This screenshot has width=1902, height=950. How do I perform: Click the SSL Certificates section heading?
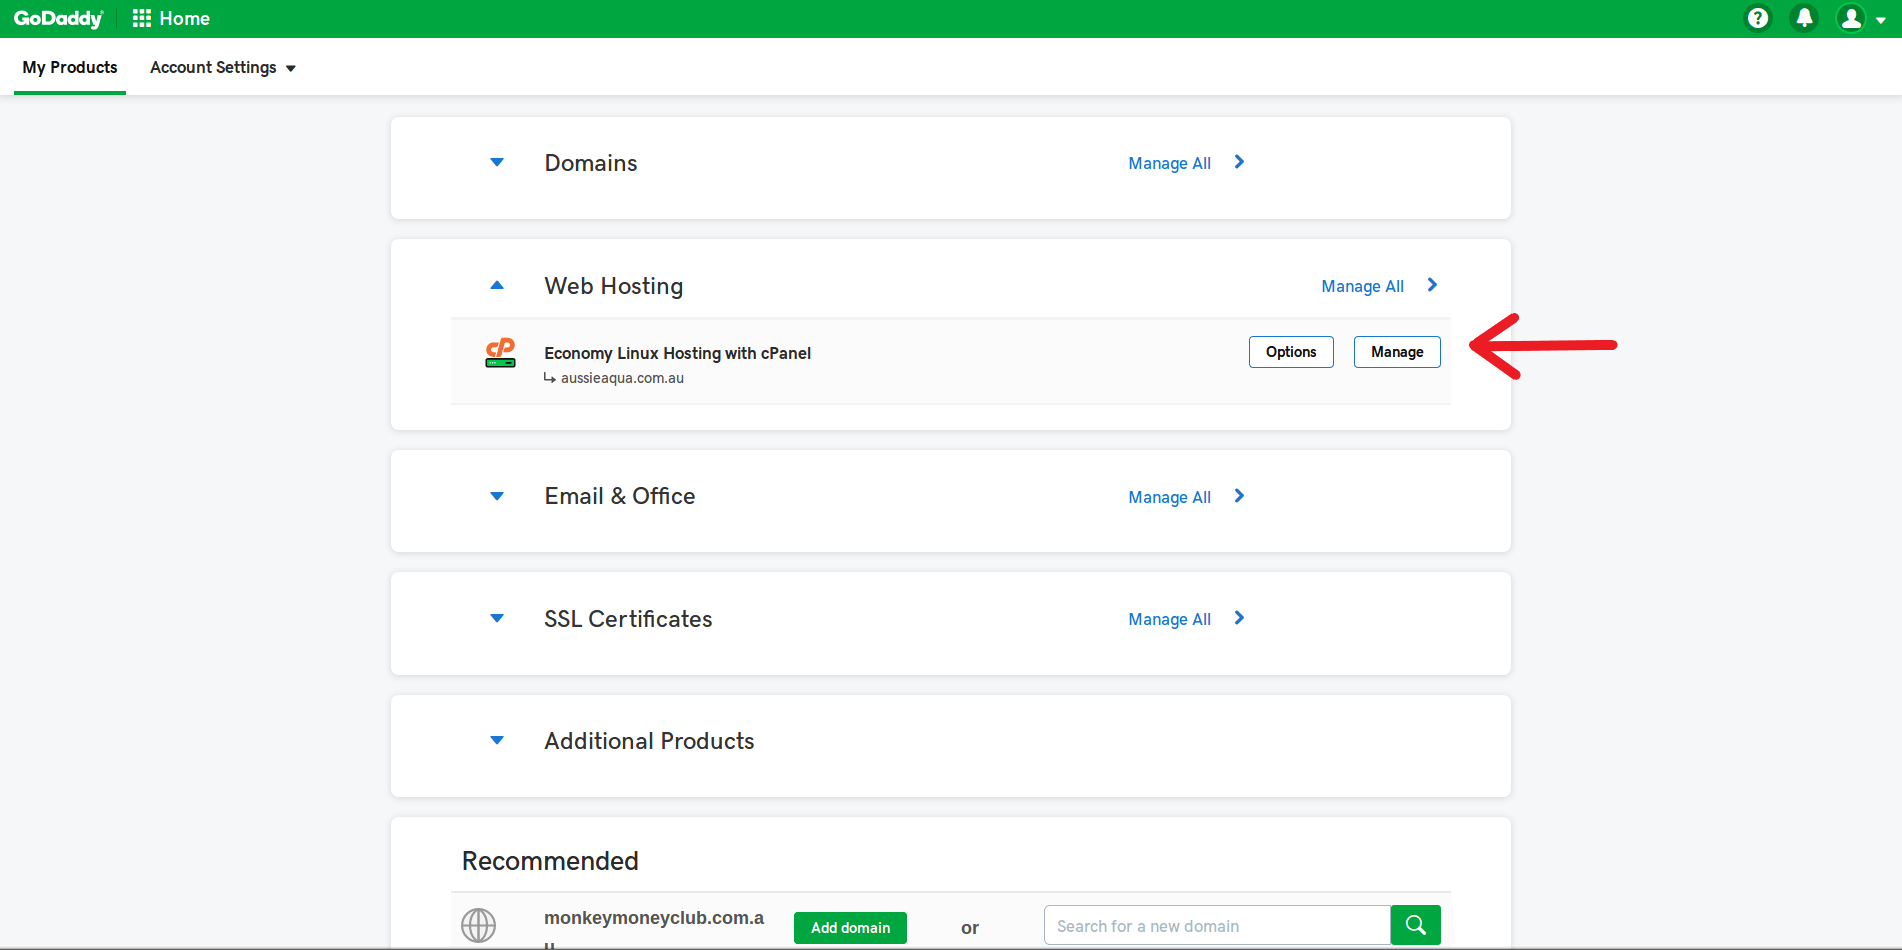tap(628, 619)
